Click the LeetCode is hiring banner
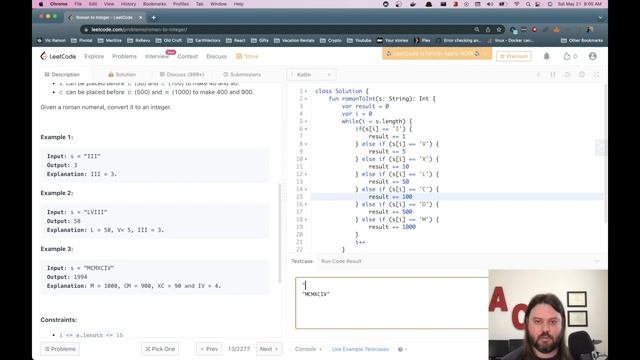The width and height of the screenshot is (640, 360). 437,53
